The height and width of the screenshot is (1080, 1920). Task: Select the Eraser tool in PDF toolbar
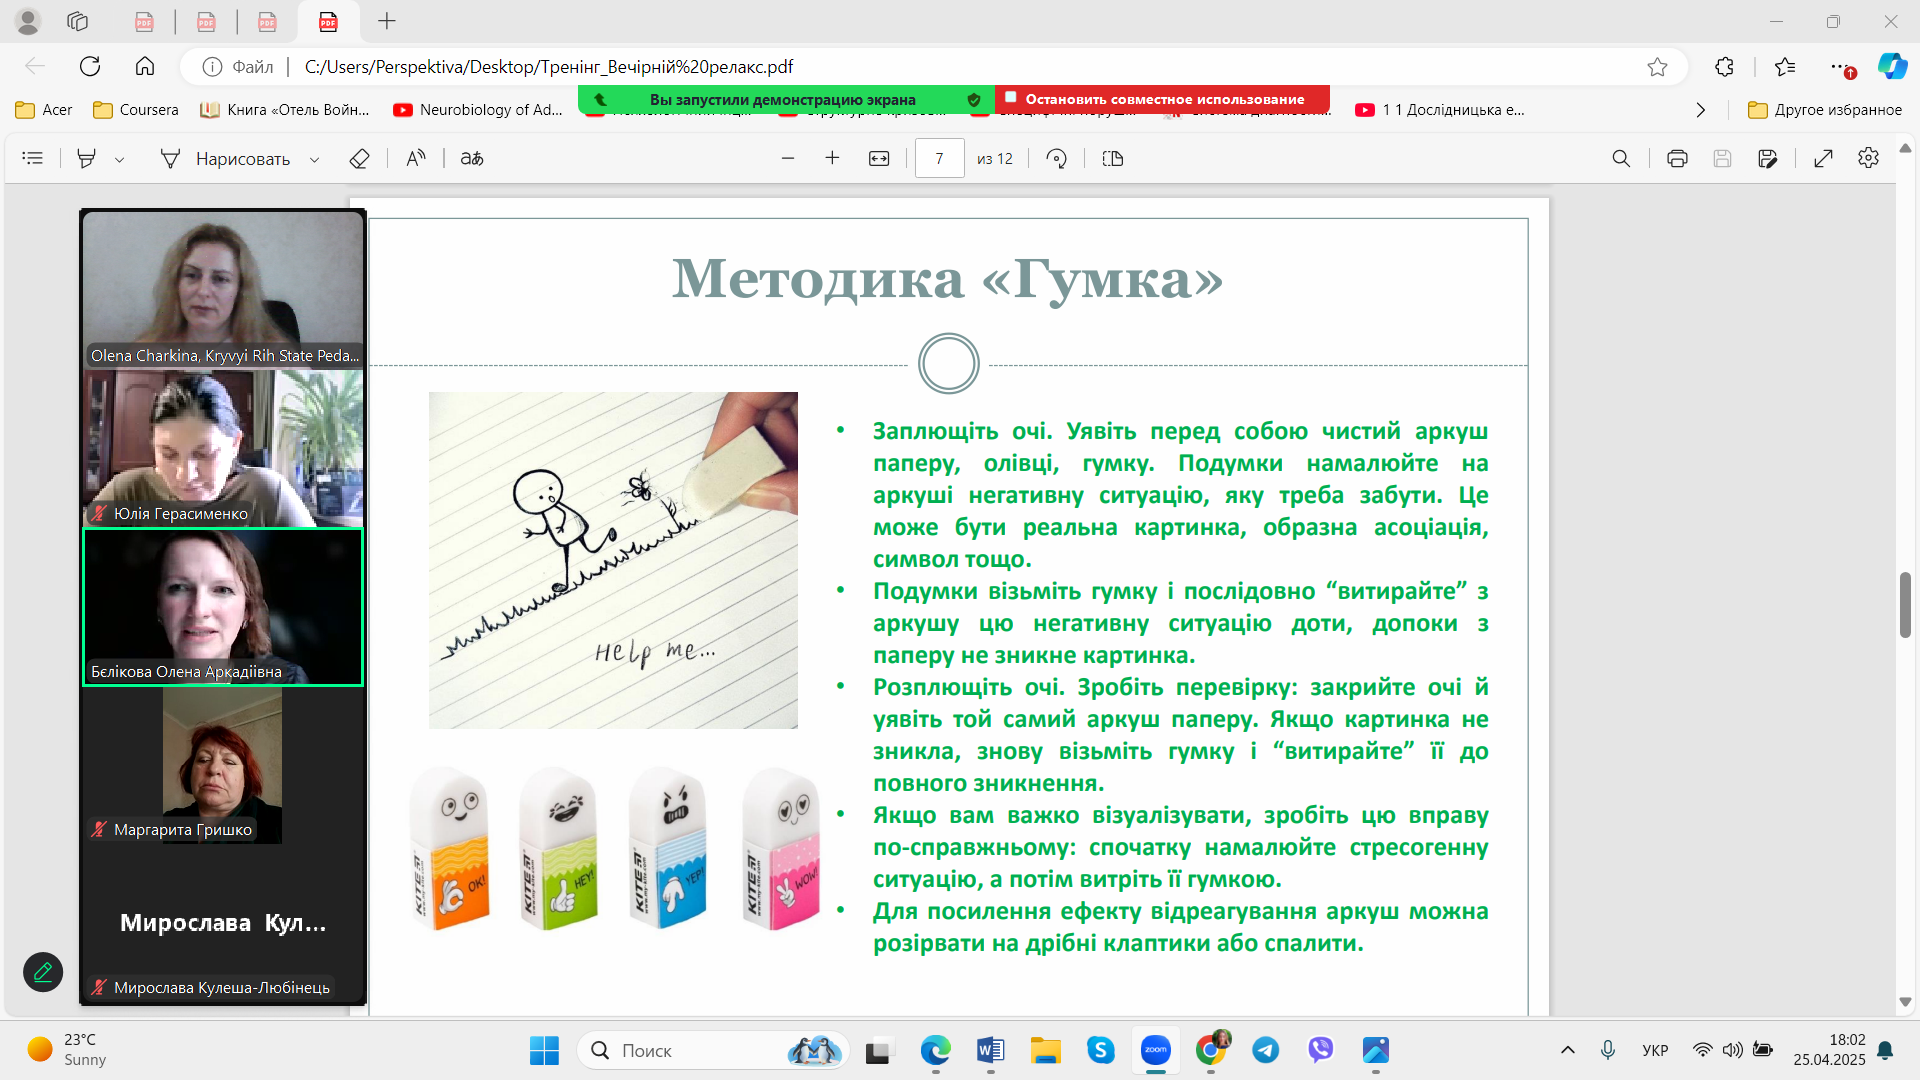[x=359, y=159]
